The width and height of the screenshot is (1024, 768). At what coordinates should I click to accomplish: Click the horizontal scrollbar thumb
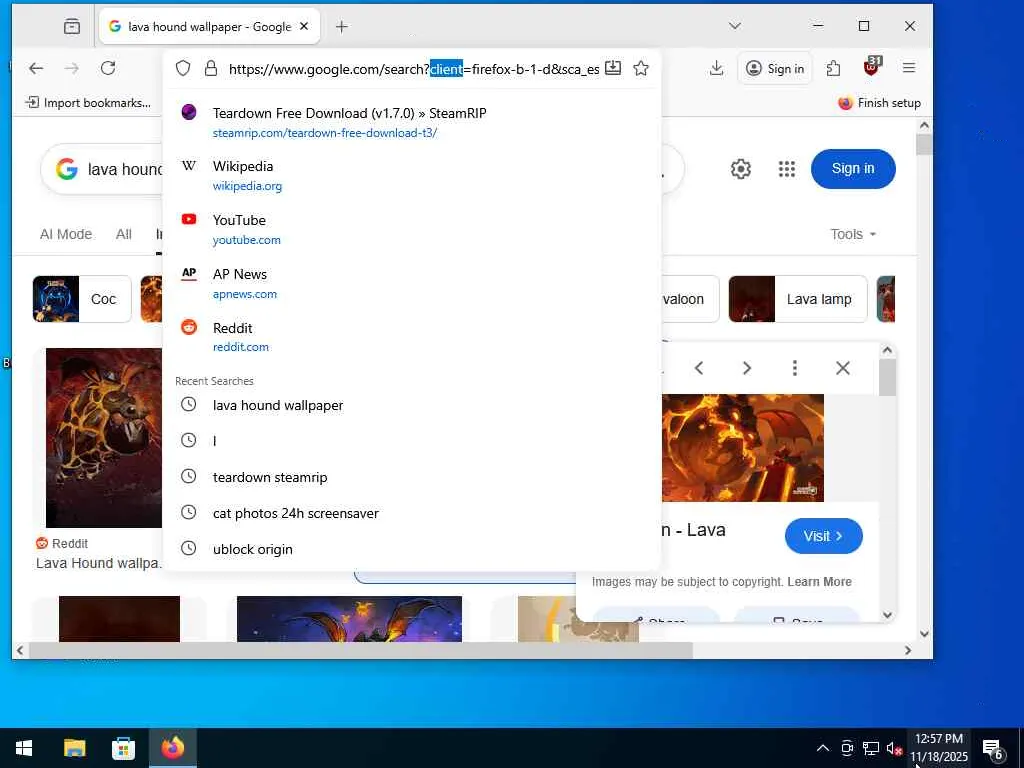point(360,650)
